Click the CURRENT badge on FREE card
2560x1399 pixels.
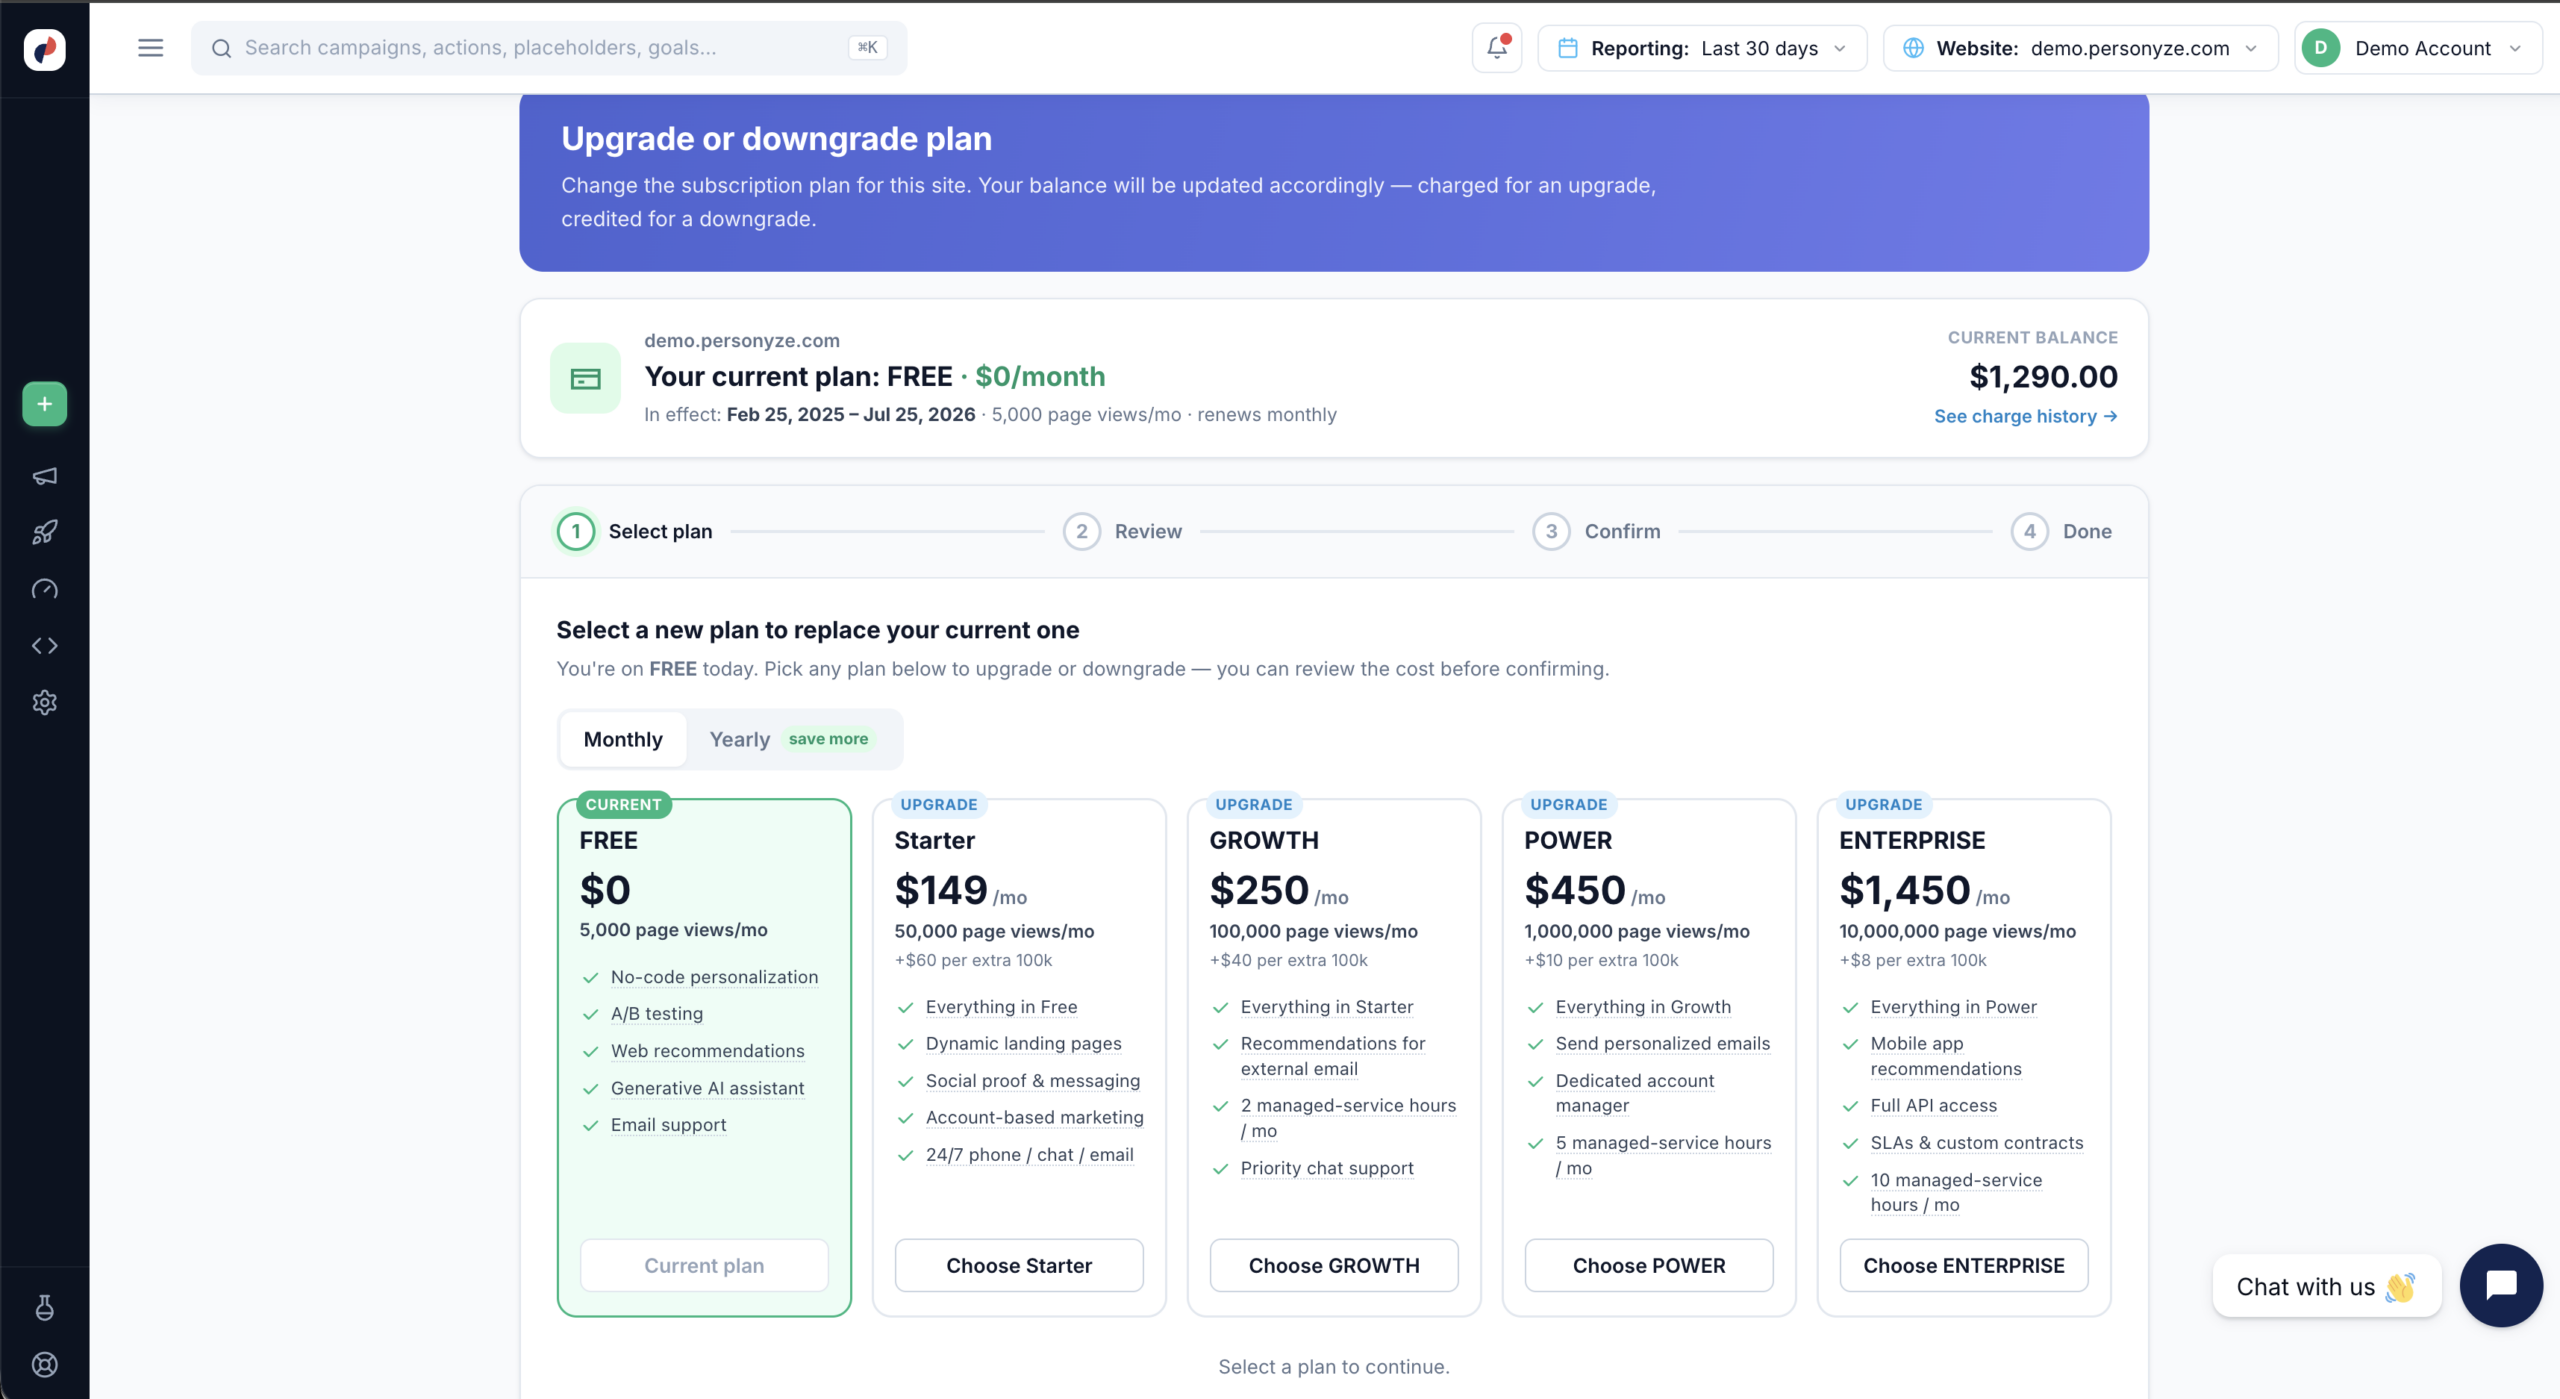(623, 805)
